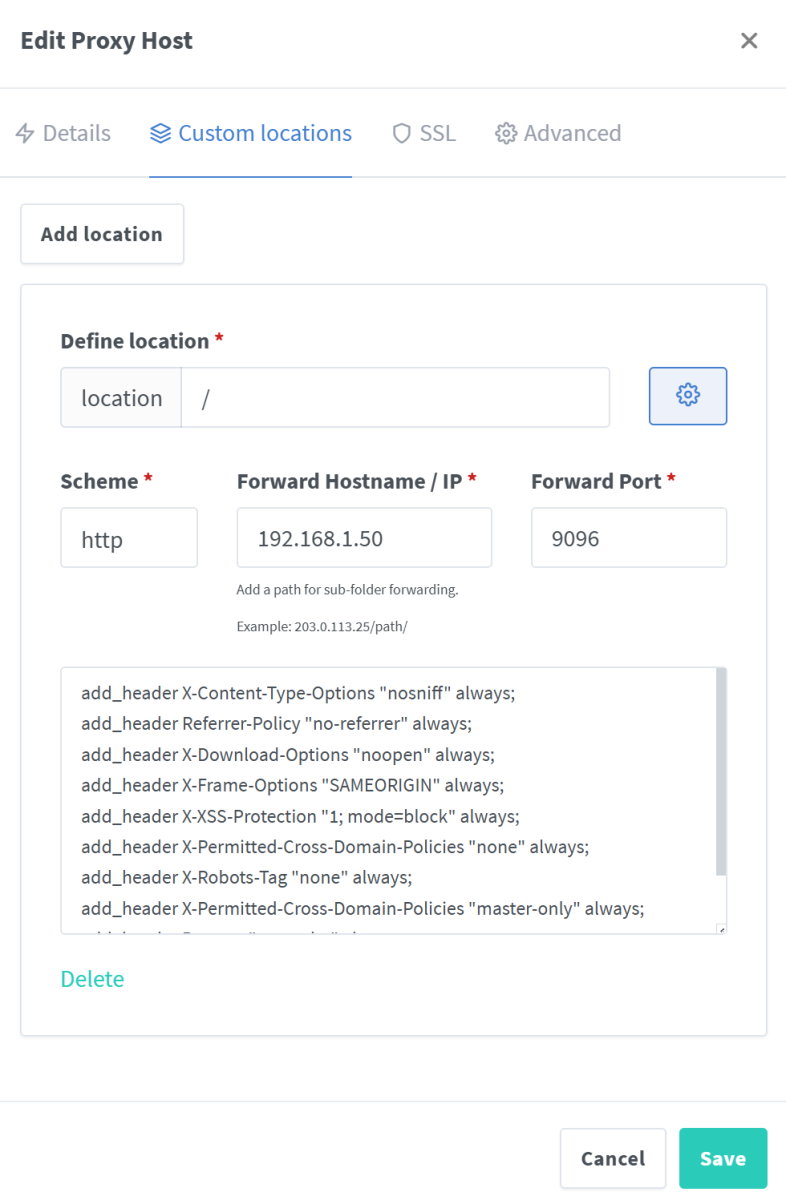The width and height of the screenshot is (786, 1200).
Task: Switch to the SSL tab
Action: tap(437, 133)
